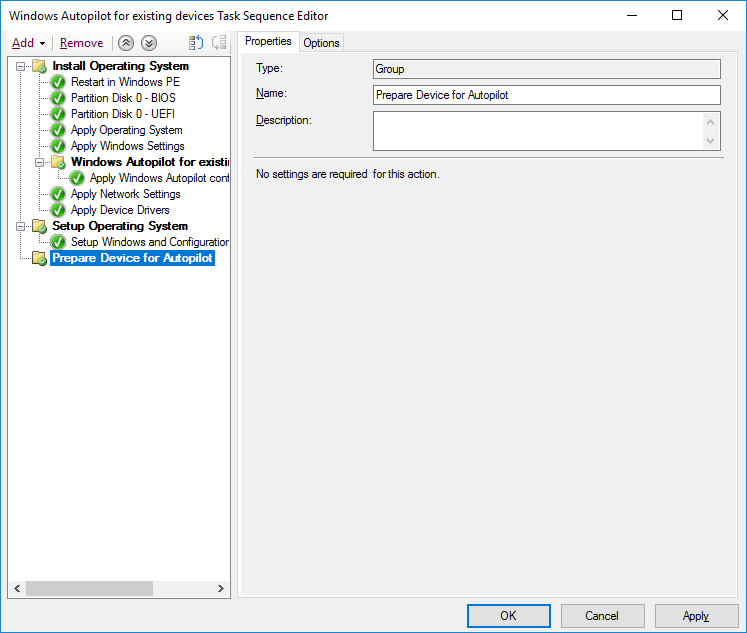Click the Description scroll down arrow
This screenshot has height=633, width=747.
click(x=711, y=141)
